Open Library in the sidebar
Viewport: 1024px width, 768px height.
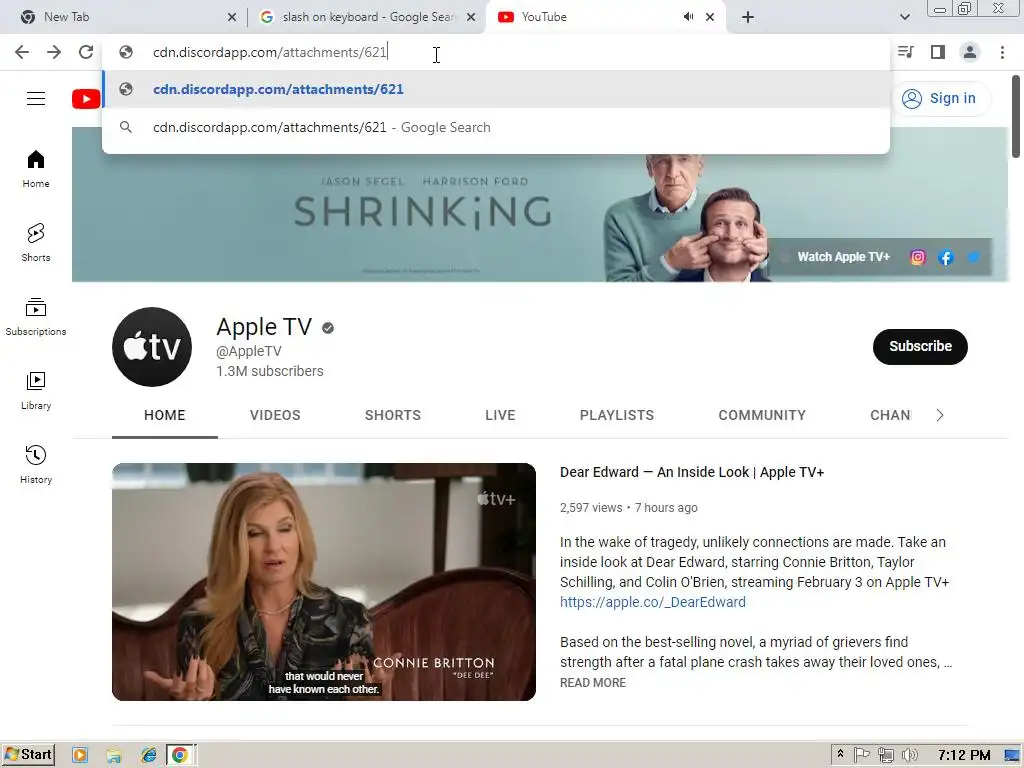tap(36, 391)
